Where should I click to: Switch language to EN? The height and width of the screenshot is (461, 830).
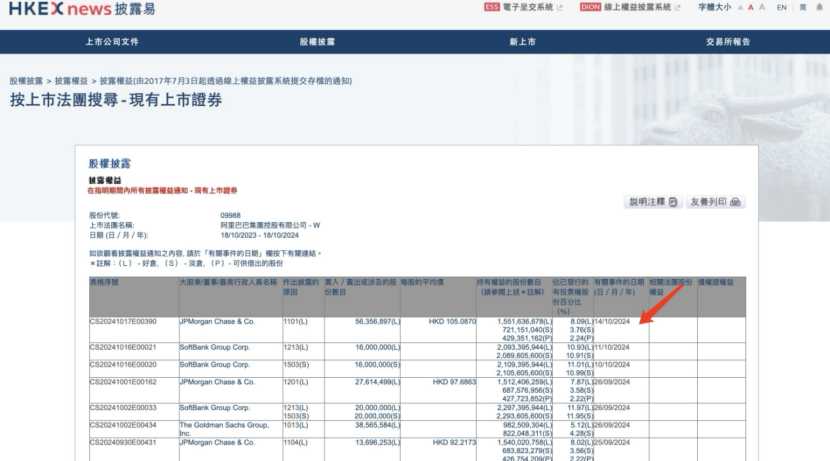pos(782,7)
